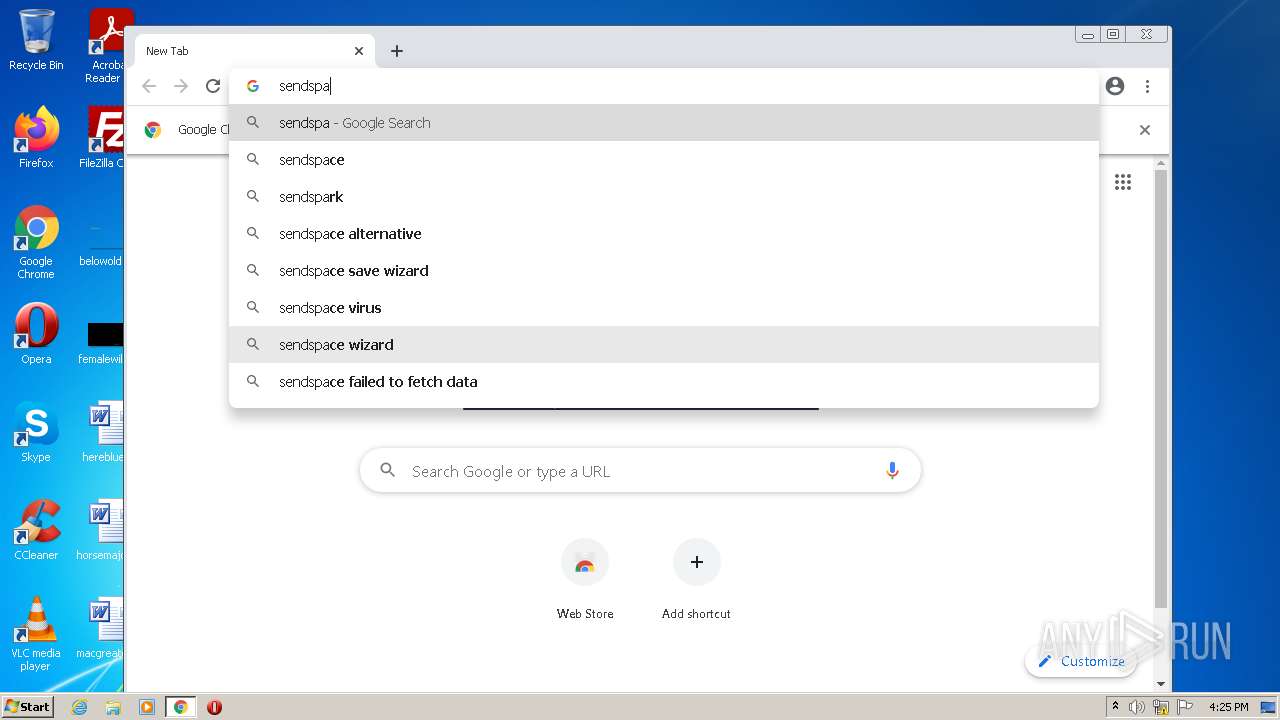This screenshot has height=720, width=1280.
Task: Open Opera desktop shortcut
Action: 36,334
